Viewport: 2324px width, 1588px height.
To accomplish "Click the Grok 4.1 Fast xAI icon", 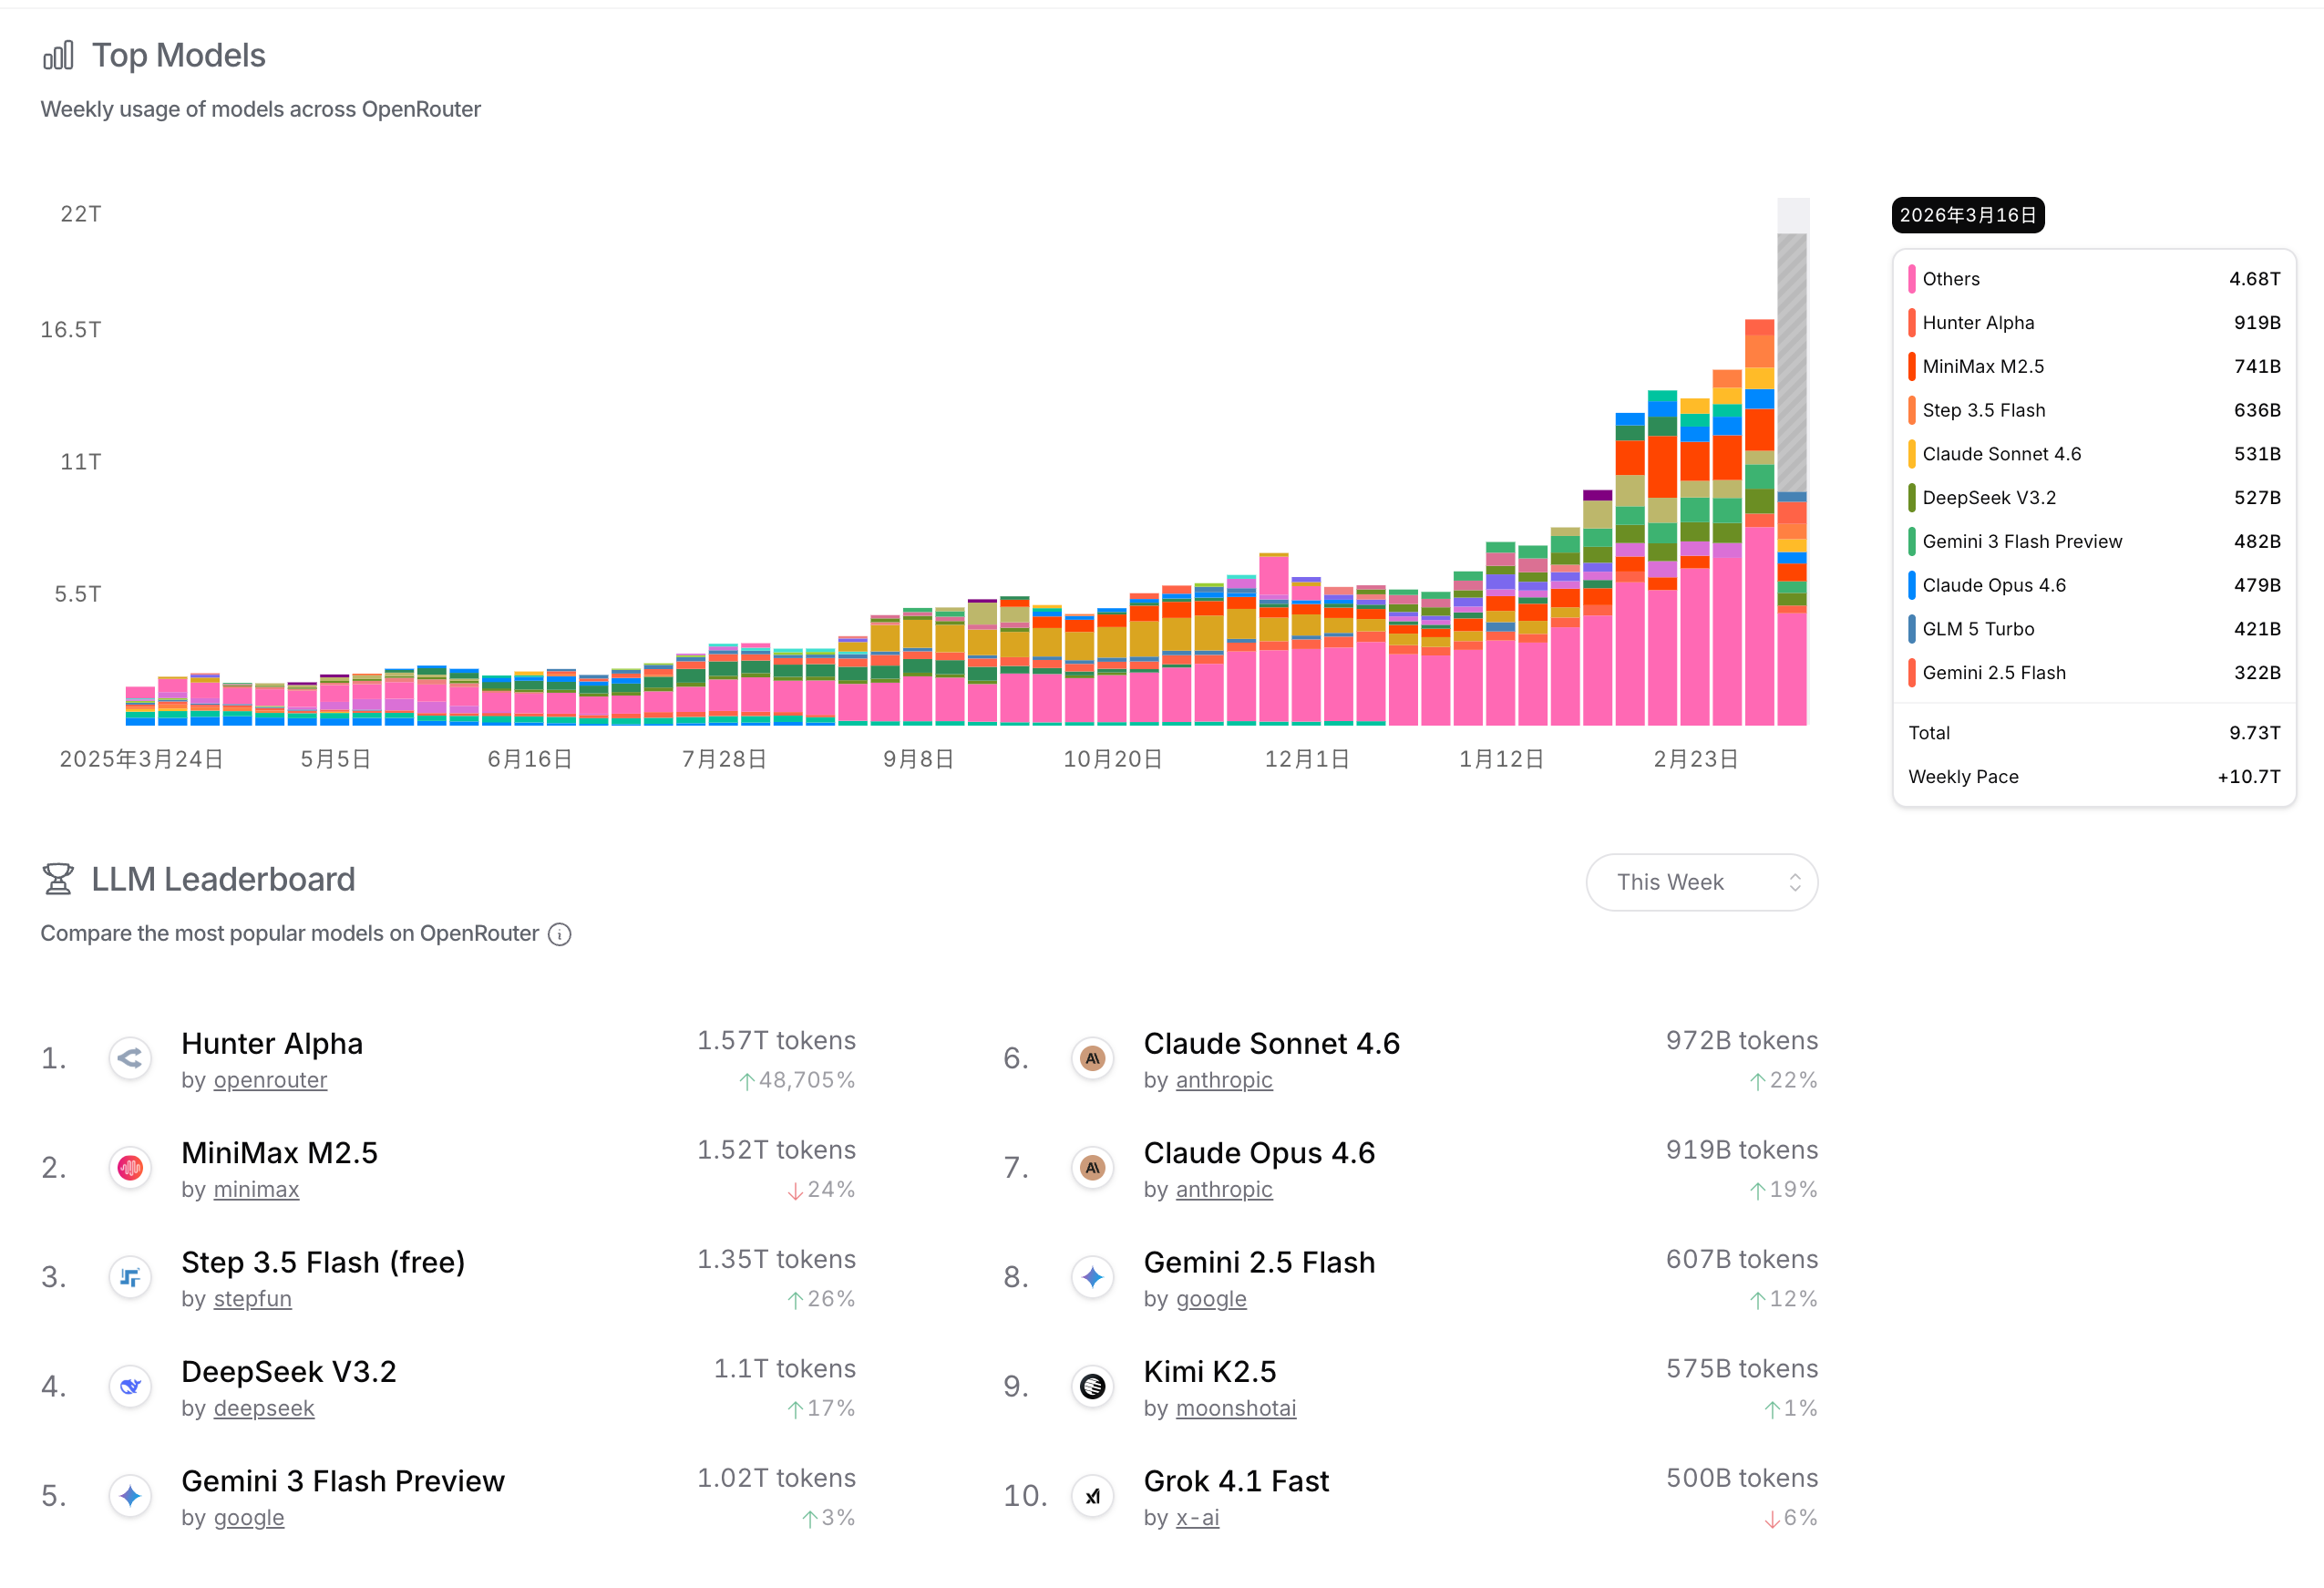I will [x=1092, y=1496].
